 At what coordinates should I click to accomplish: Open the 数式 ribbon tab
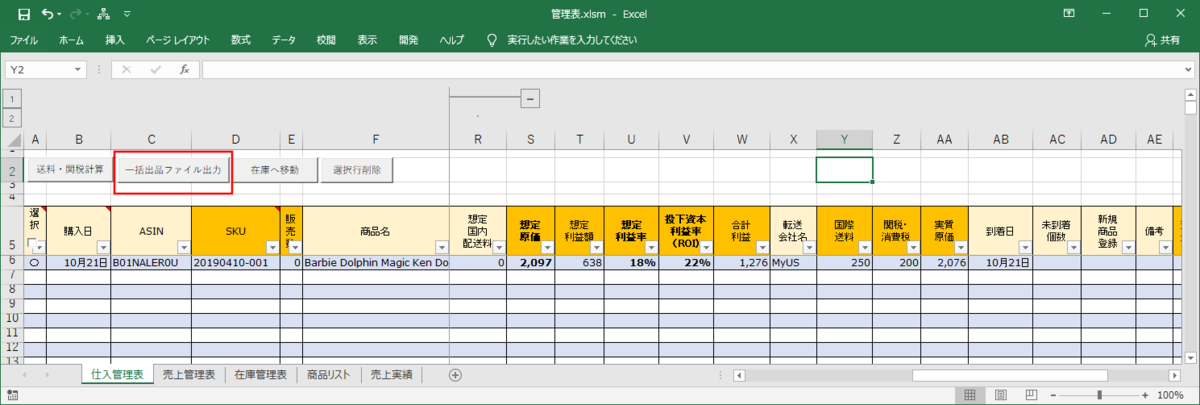[x=240, y=40]
